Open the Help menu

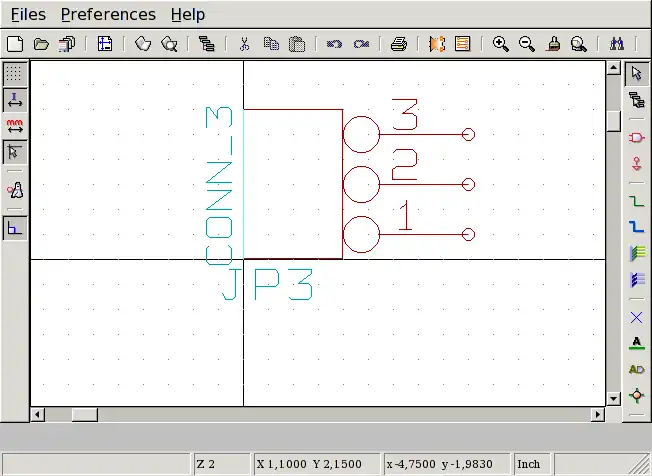coord(187,14)
